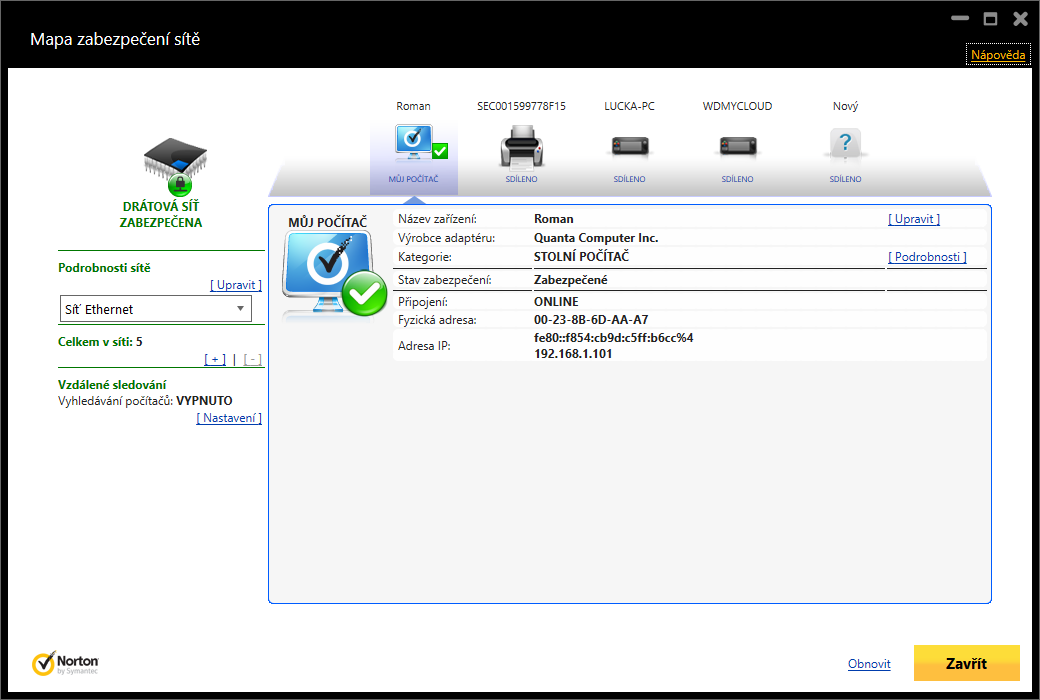Select the SEC001599778F15 printer icon
The height and width of the screenshot is (700, 1040).
click(521, 146)
